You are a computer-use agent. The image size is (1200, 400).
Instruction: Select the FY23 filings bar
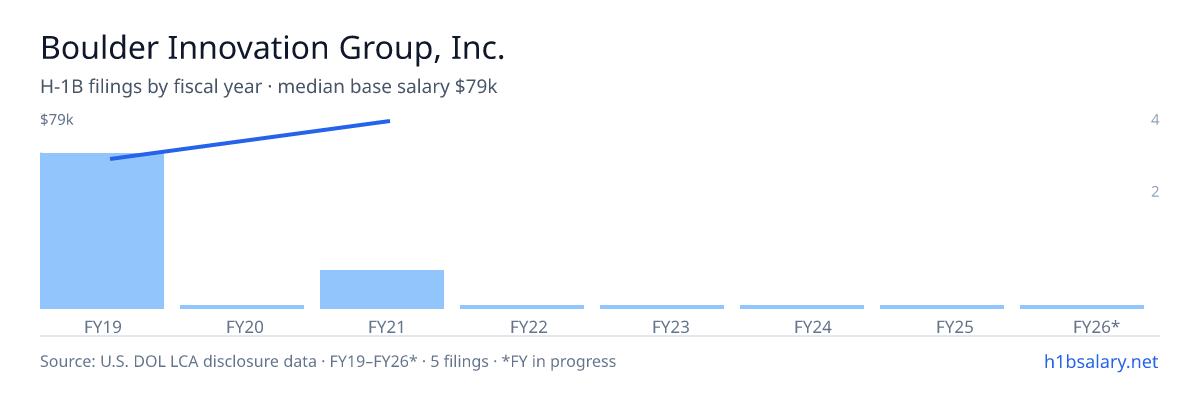tap(662, 307)
